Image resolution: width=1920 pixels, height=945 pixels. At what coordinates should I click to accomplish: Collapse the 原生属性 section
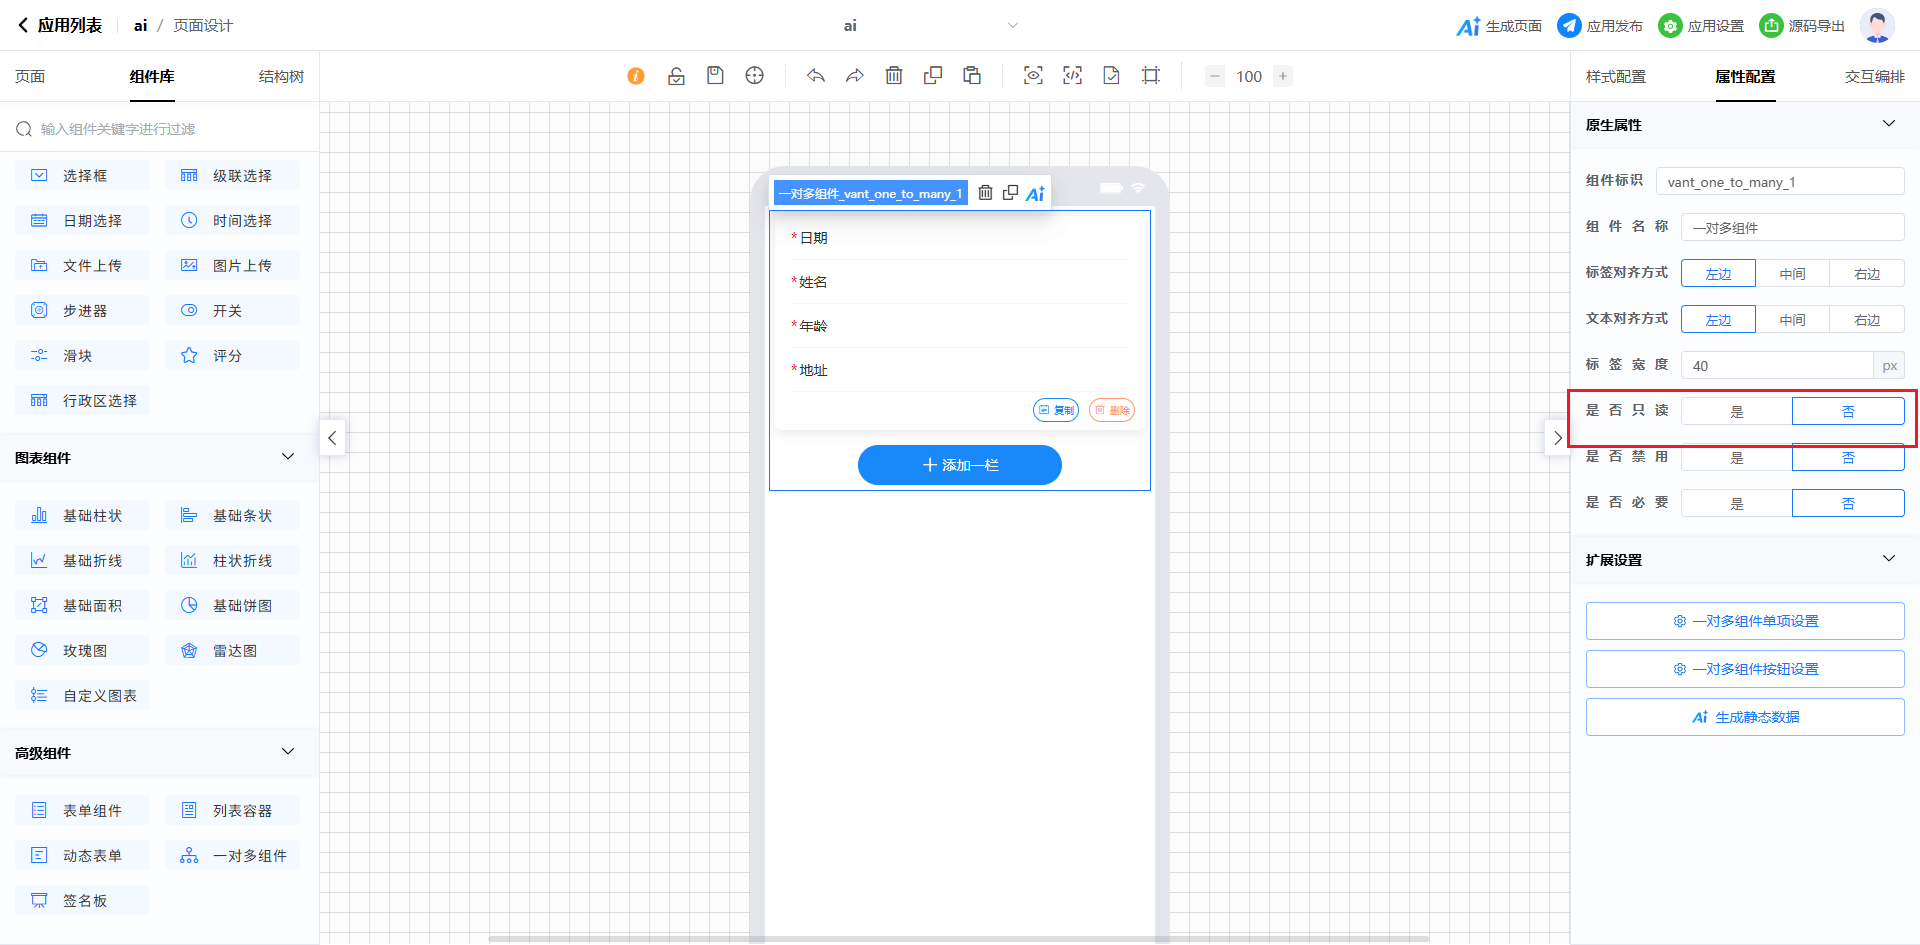point(1888,124)
